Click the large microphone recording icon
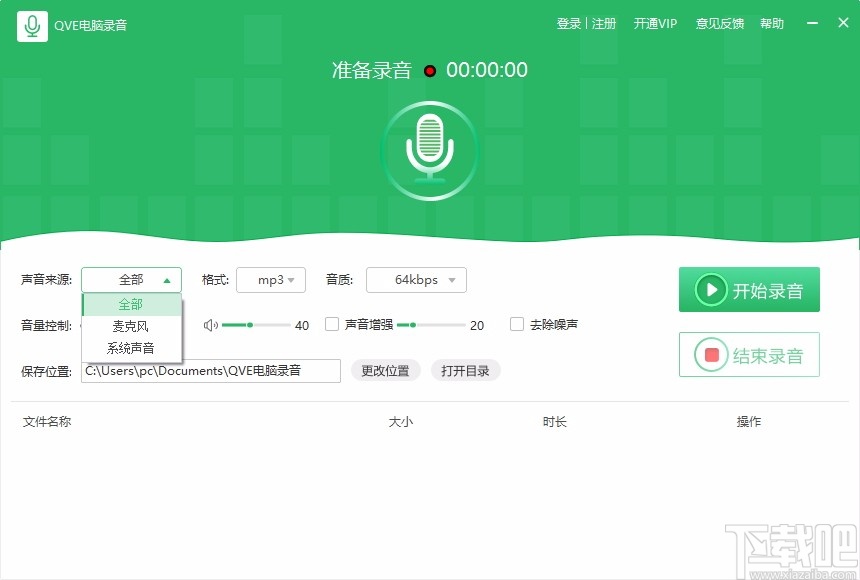This screenshot has width=860, height=580. pos(430,150)
